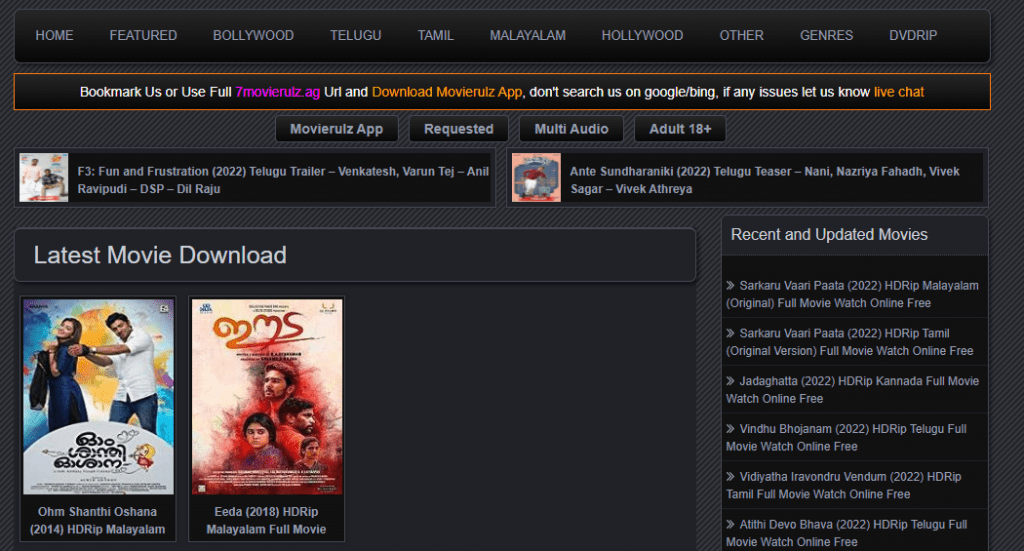Open the Requested button

(458, 129)
